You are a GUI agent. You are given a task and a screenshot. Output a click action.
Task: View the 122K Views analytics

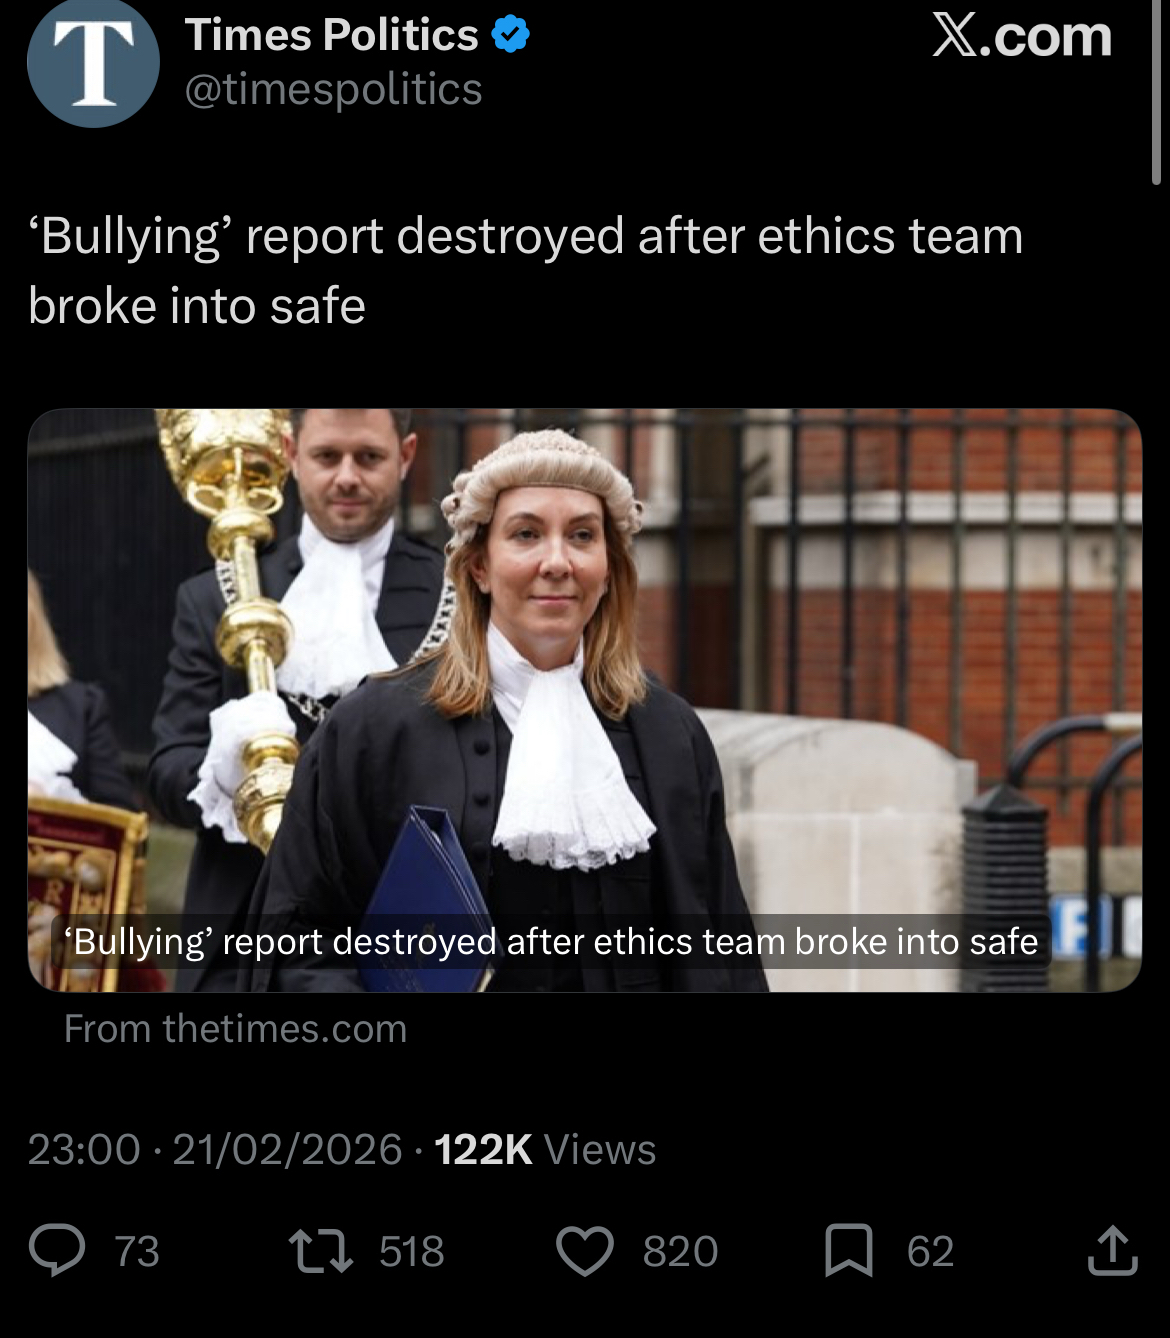coord(545,1150)
